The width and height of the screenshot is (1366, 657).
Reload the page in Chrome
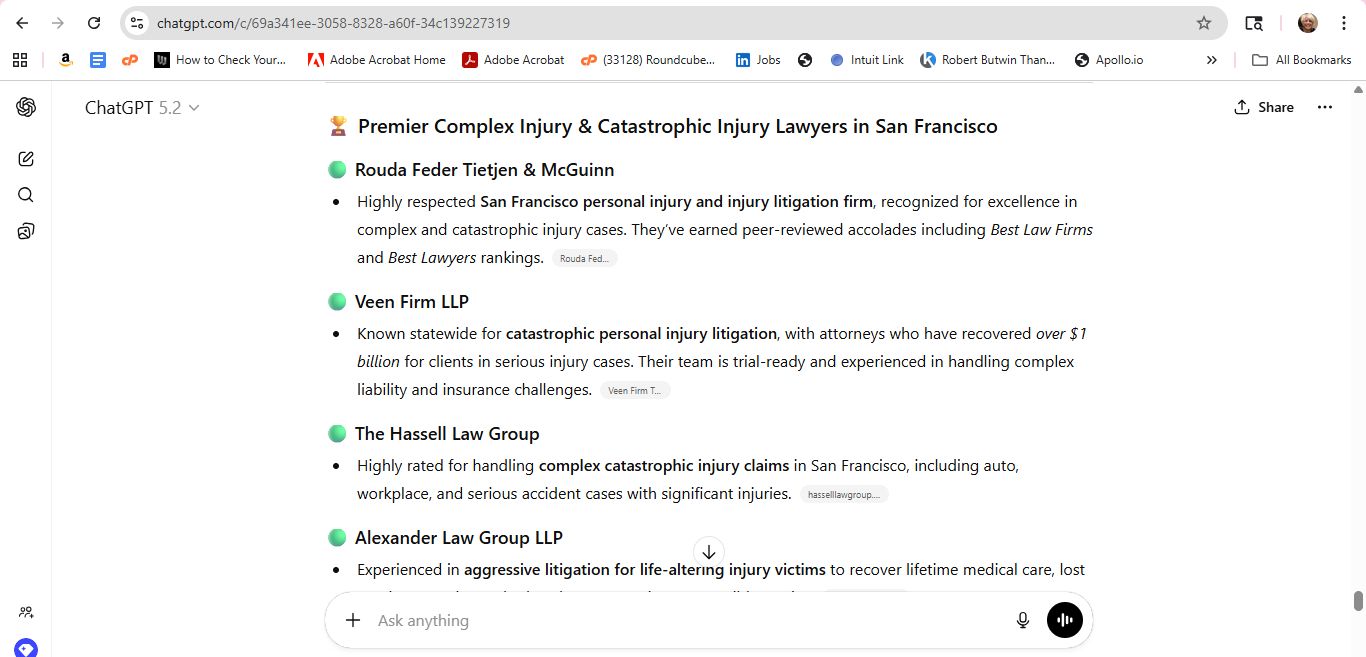coord(94,23)
